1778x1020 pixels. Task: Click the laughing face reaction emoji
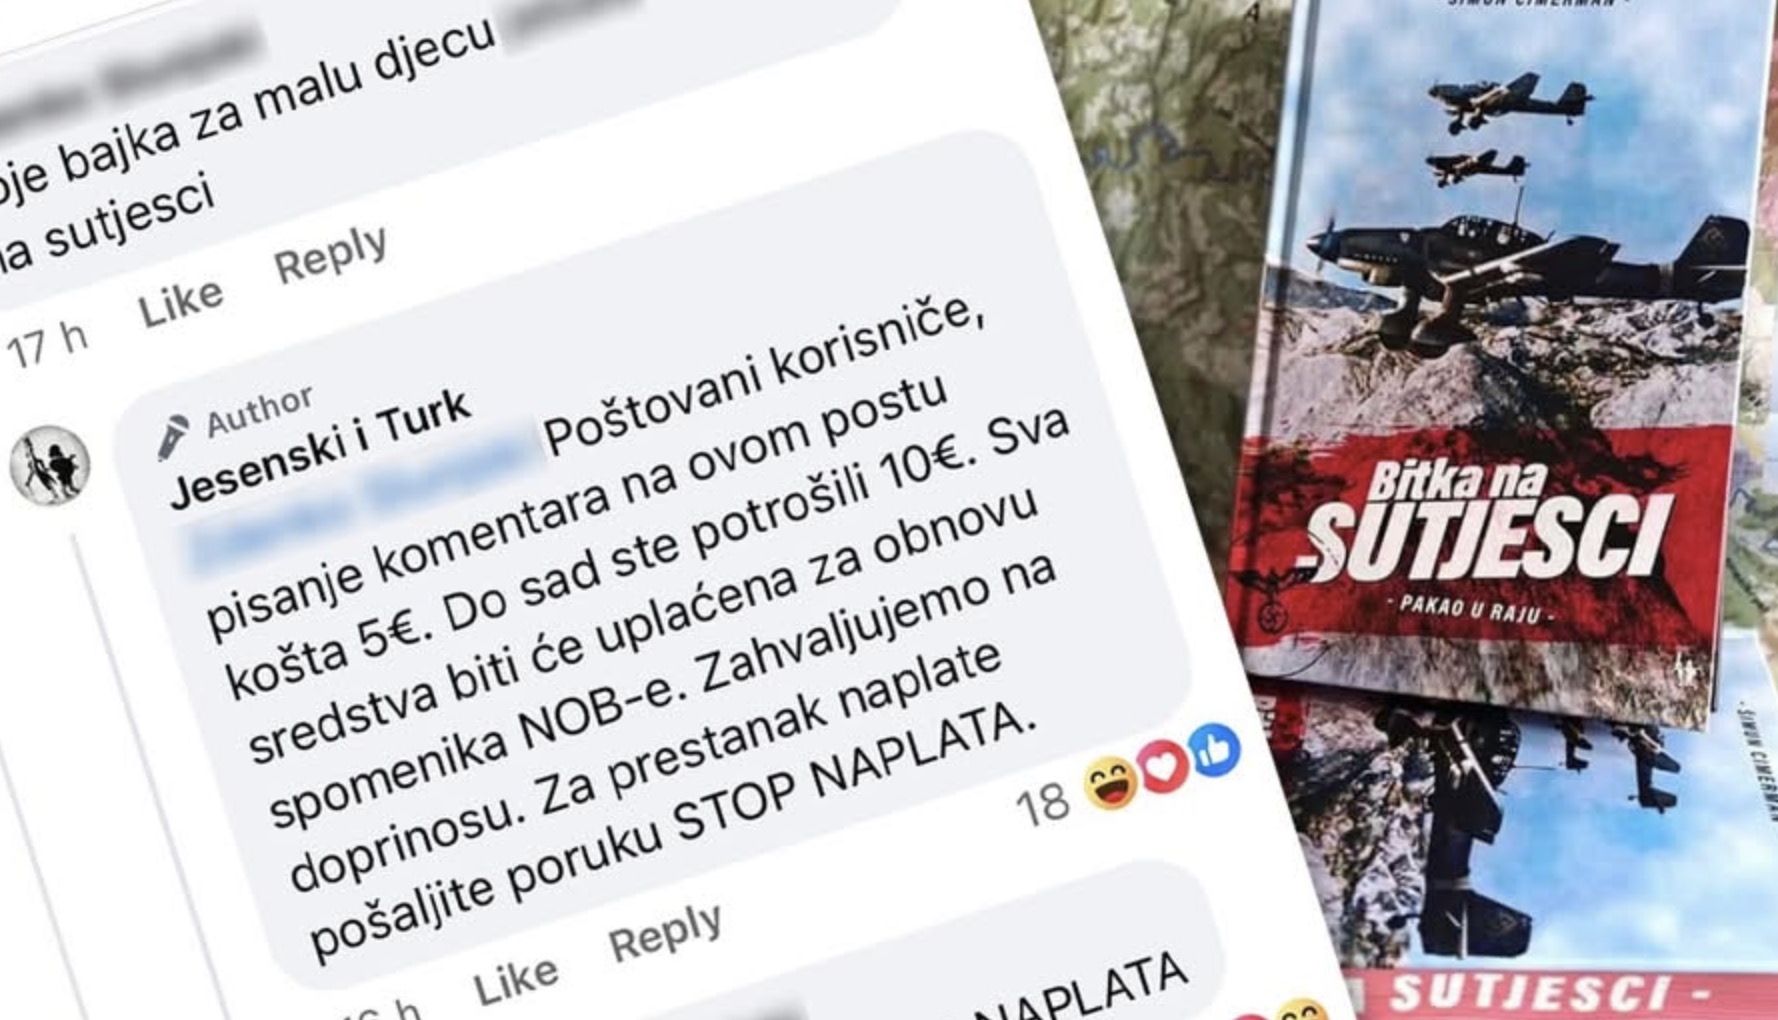point(1111,783)
